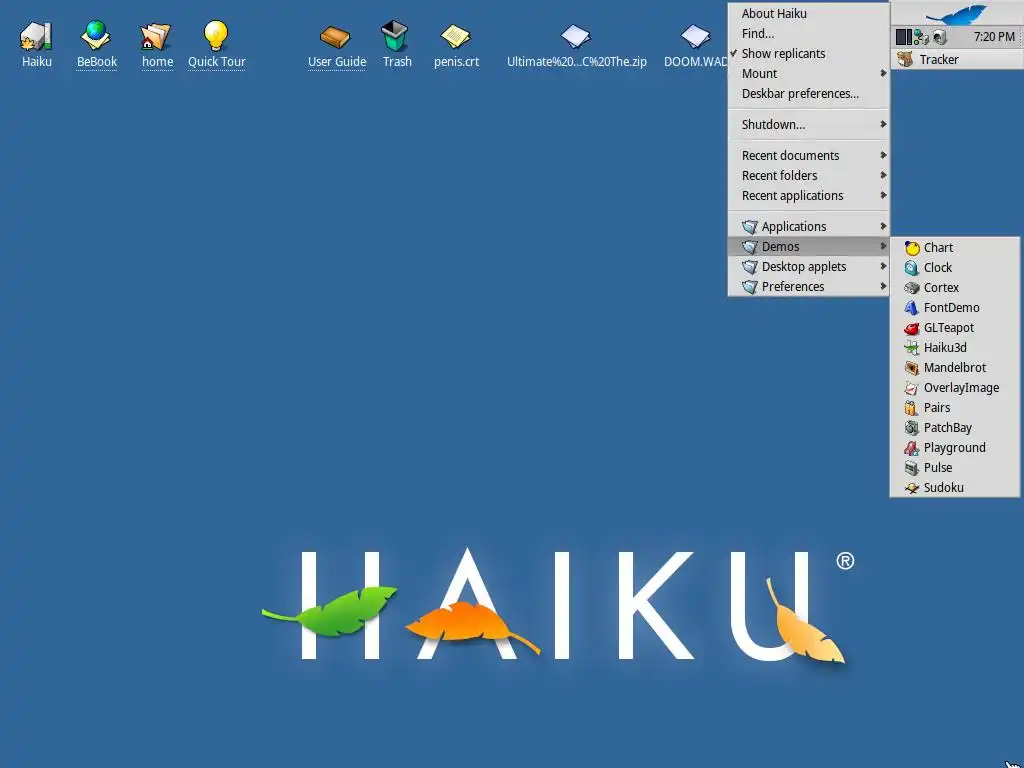The width and height of the screenshot is (1024, 768).
Task: Open PatchBay demo
Action: point(955,428)
